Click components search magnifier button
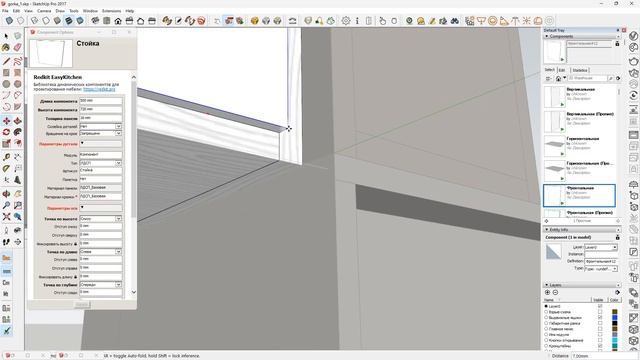The height and width of the screenshot is (360, 640). click(x=611, y=78)
